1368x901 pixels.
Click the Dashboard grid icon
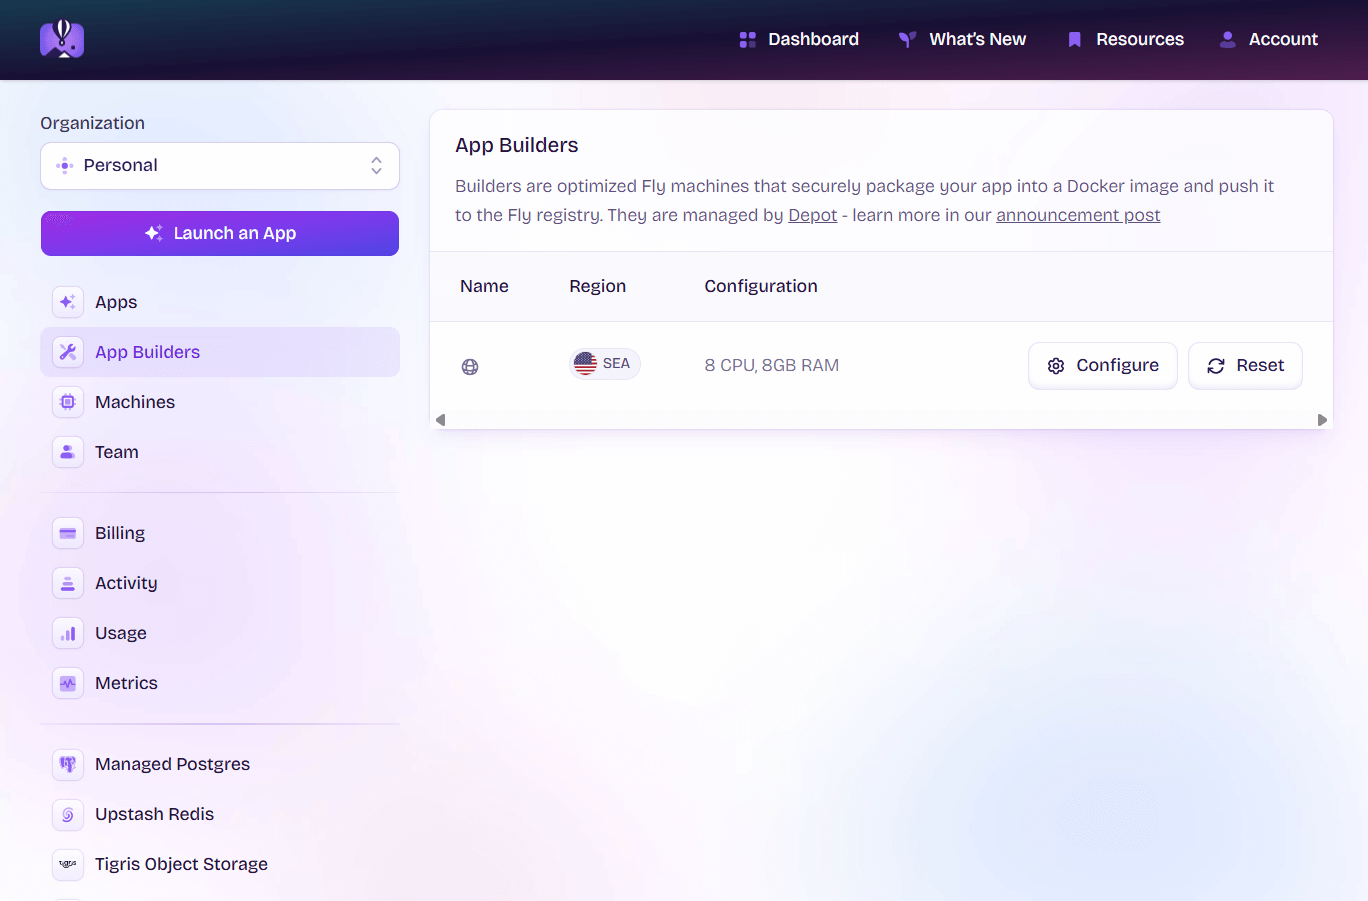747,40
